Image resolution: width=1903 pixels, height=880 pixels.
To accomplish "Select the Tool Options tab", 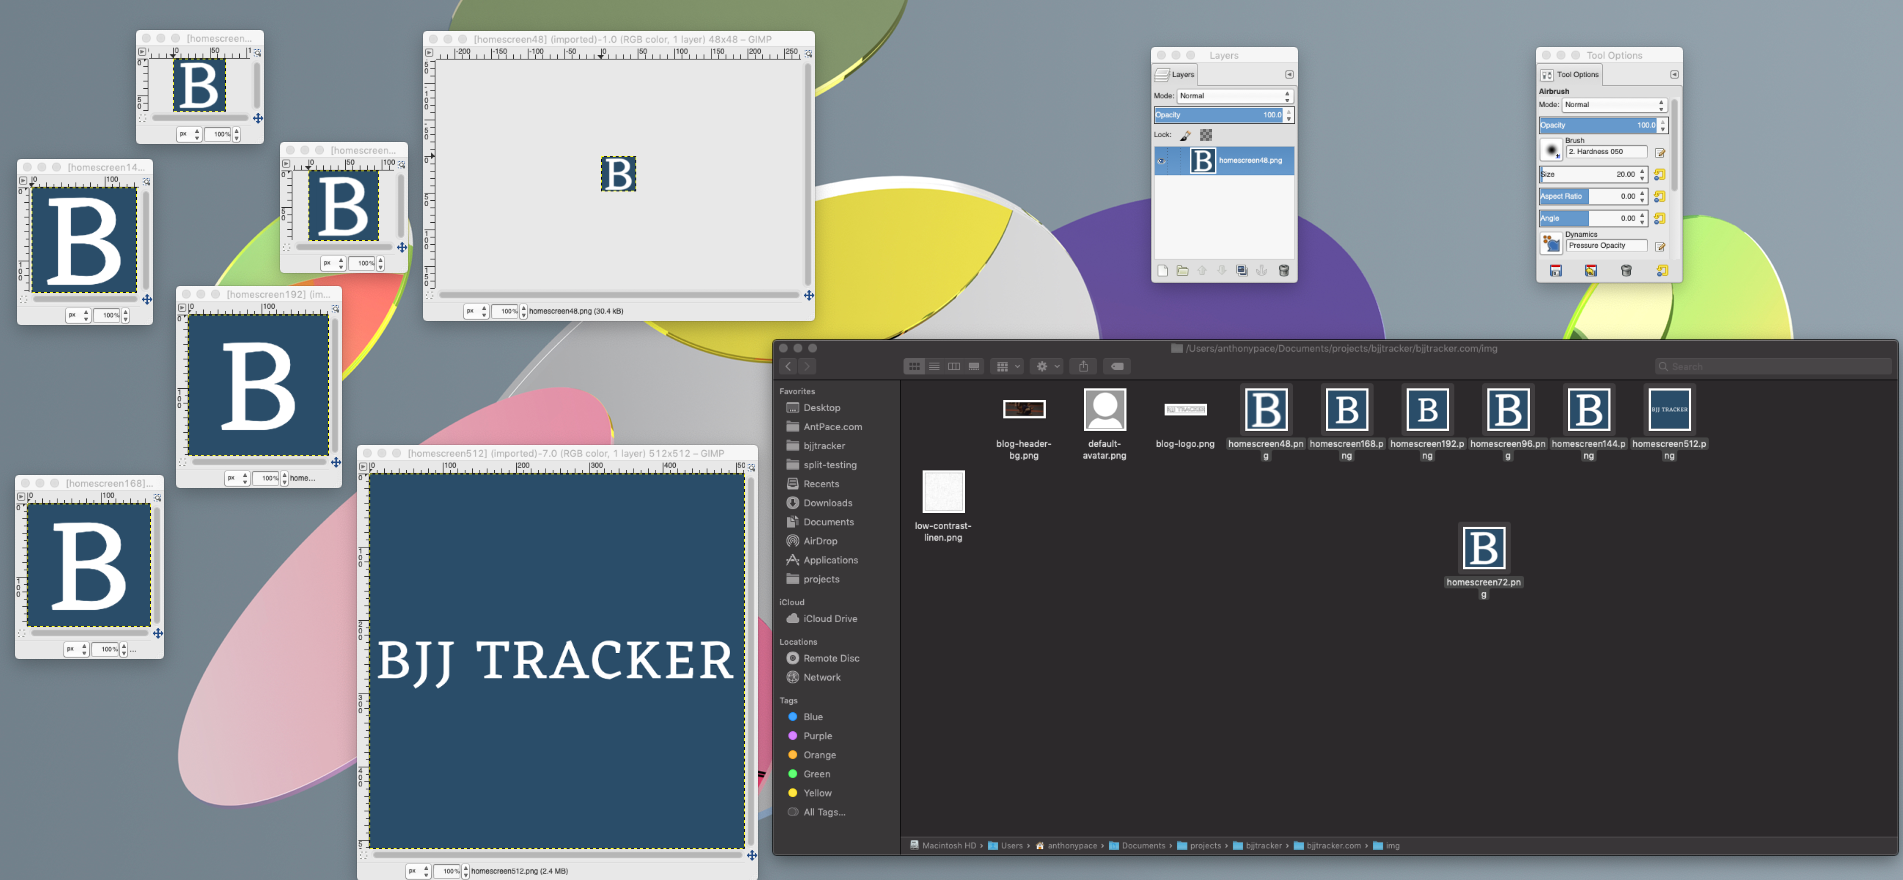I will (1571, 75).
